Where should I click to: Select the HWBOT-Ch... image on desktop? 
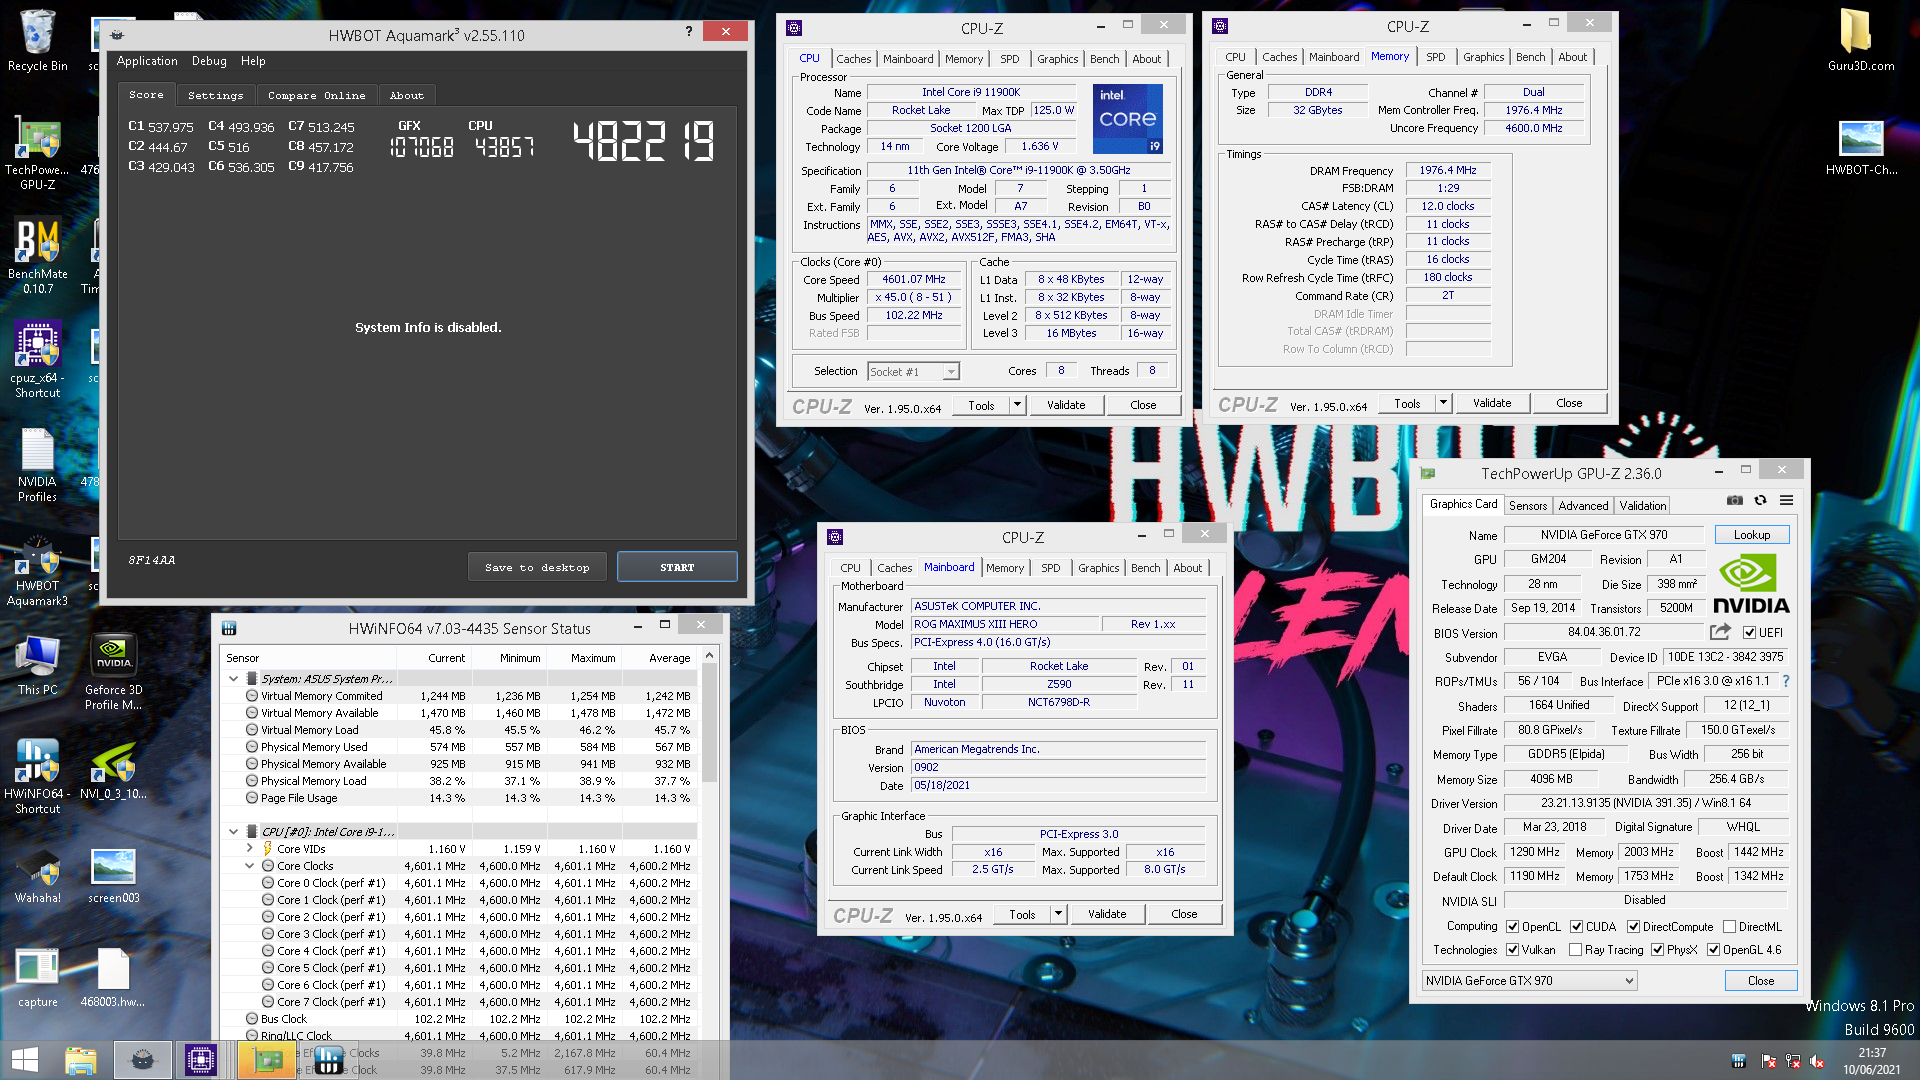coord(1860,147)
